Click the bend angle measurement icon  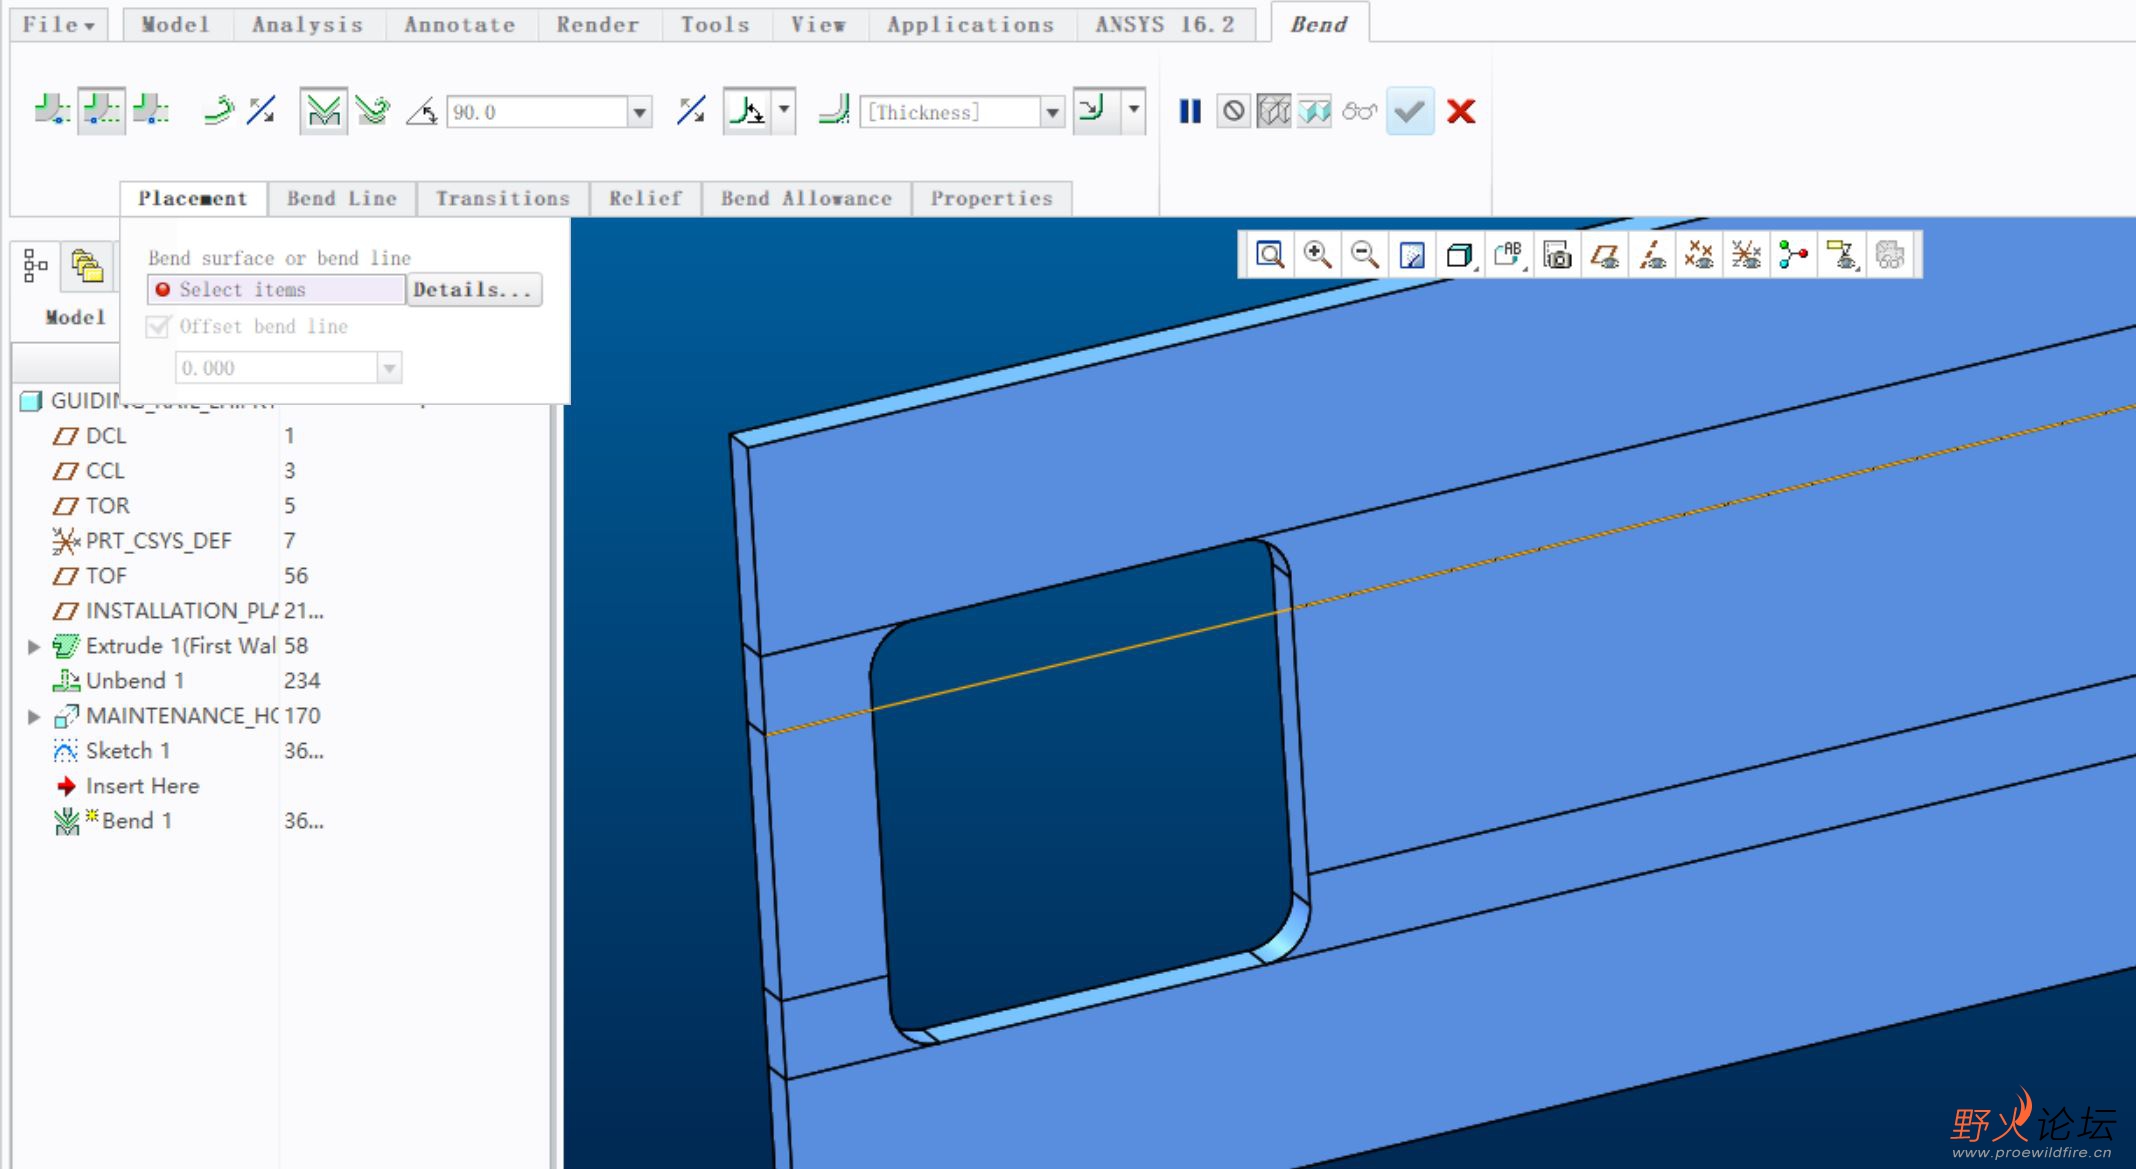(421, 111)
